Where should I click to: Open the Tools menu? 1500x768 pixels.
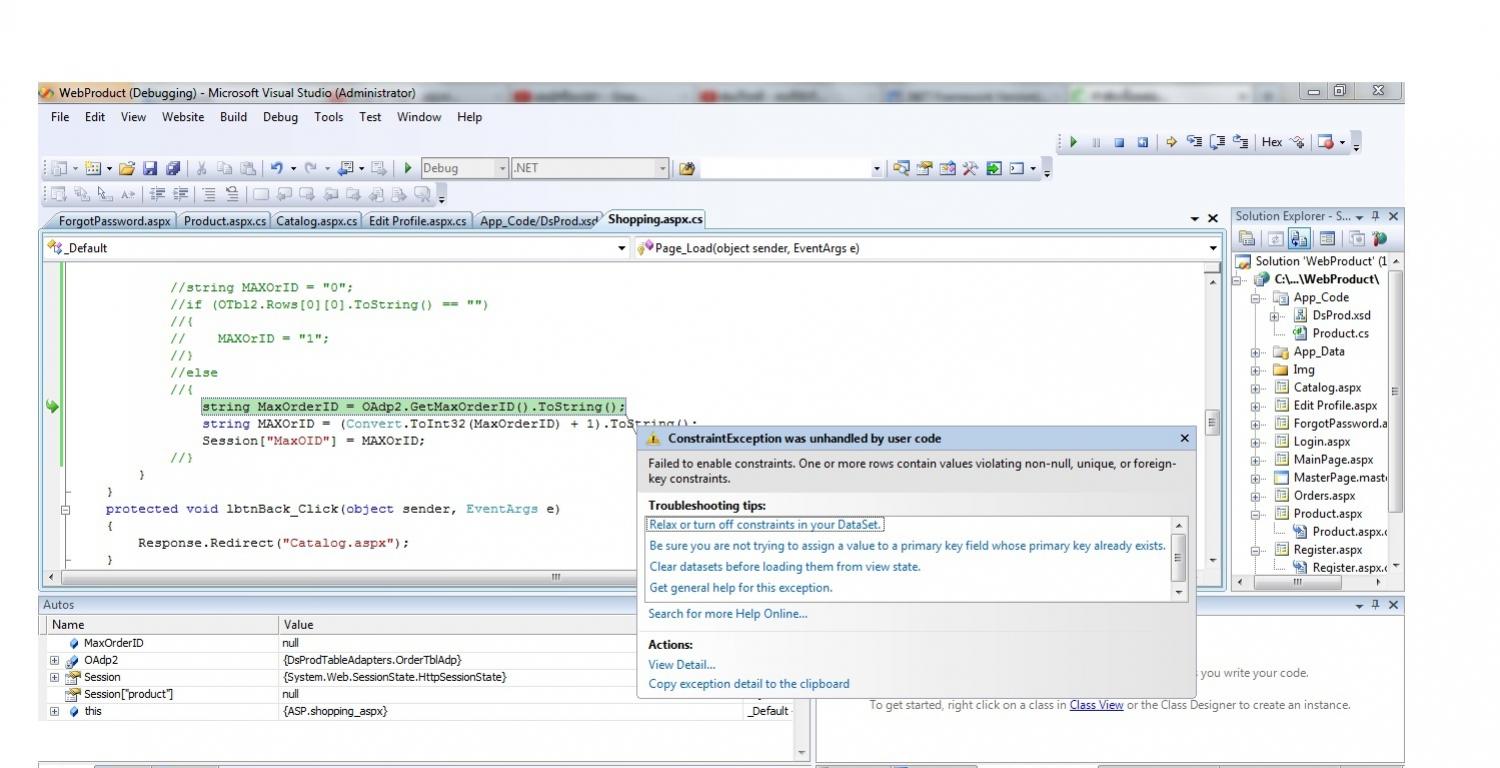328,117
